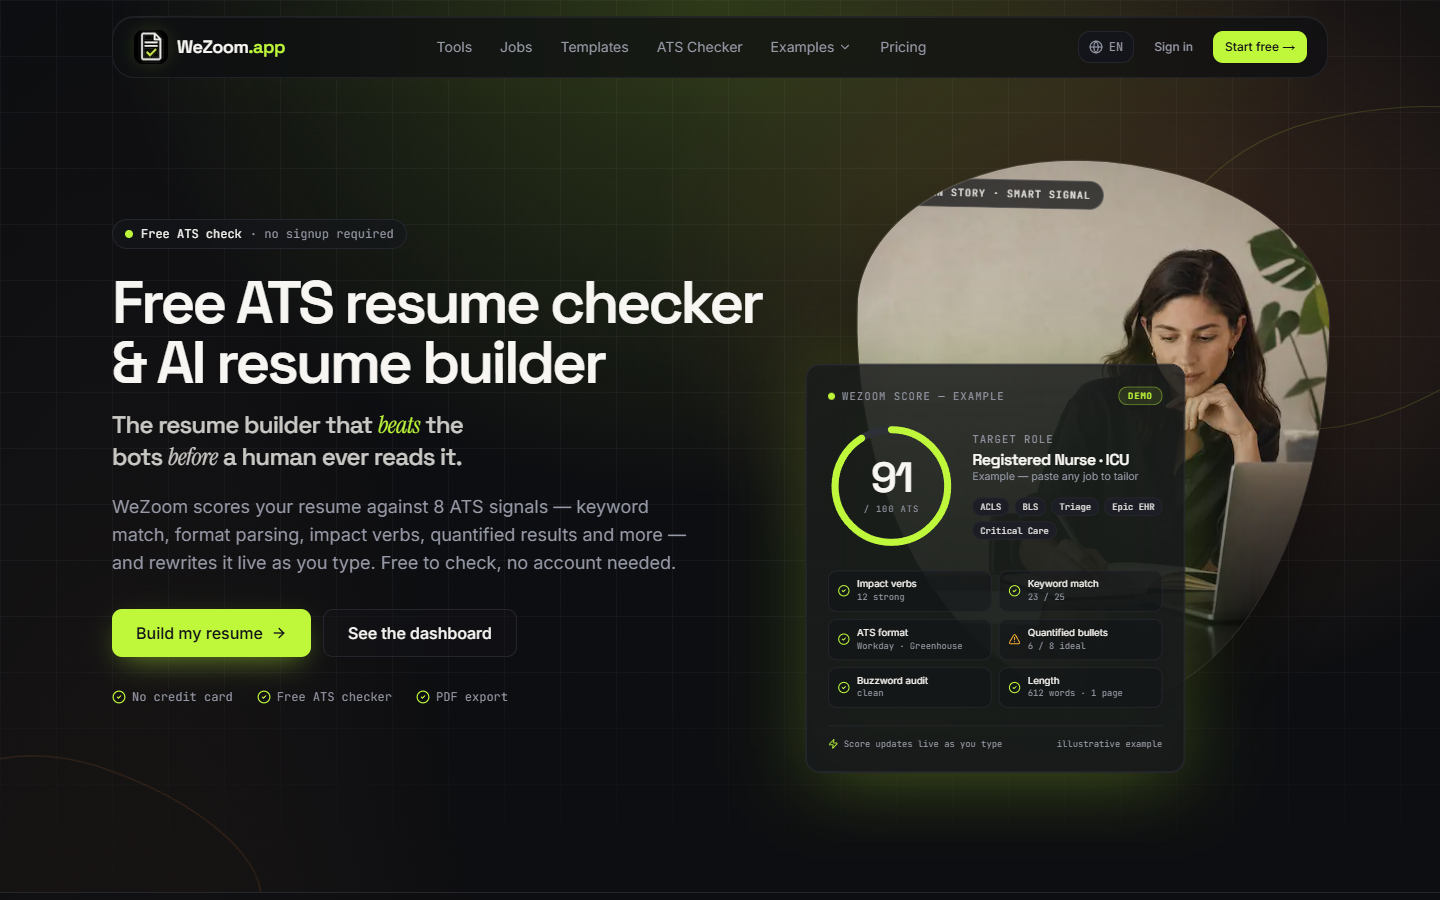Screen dimensions: 1440x900
Task: Click the Length check icon
Action: point(1015,687)
